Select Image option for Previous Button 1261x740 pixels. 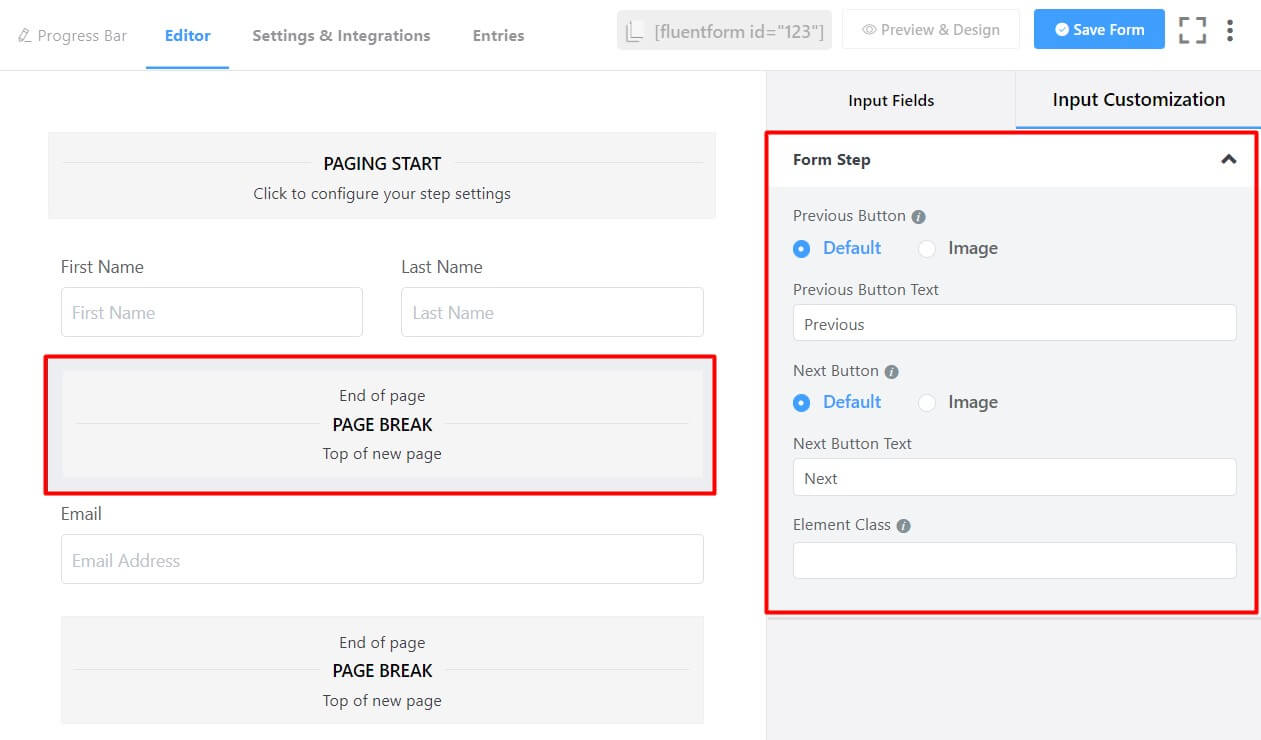coord(927,248)
